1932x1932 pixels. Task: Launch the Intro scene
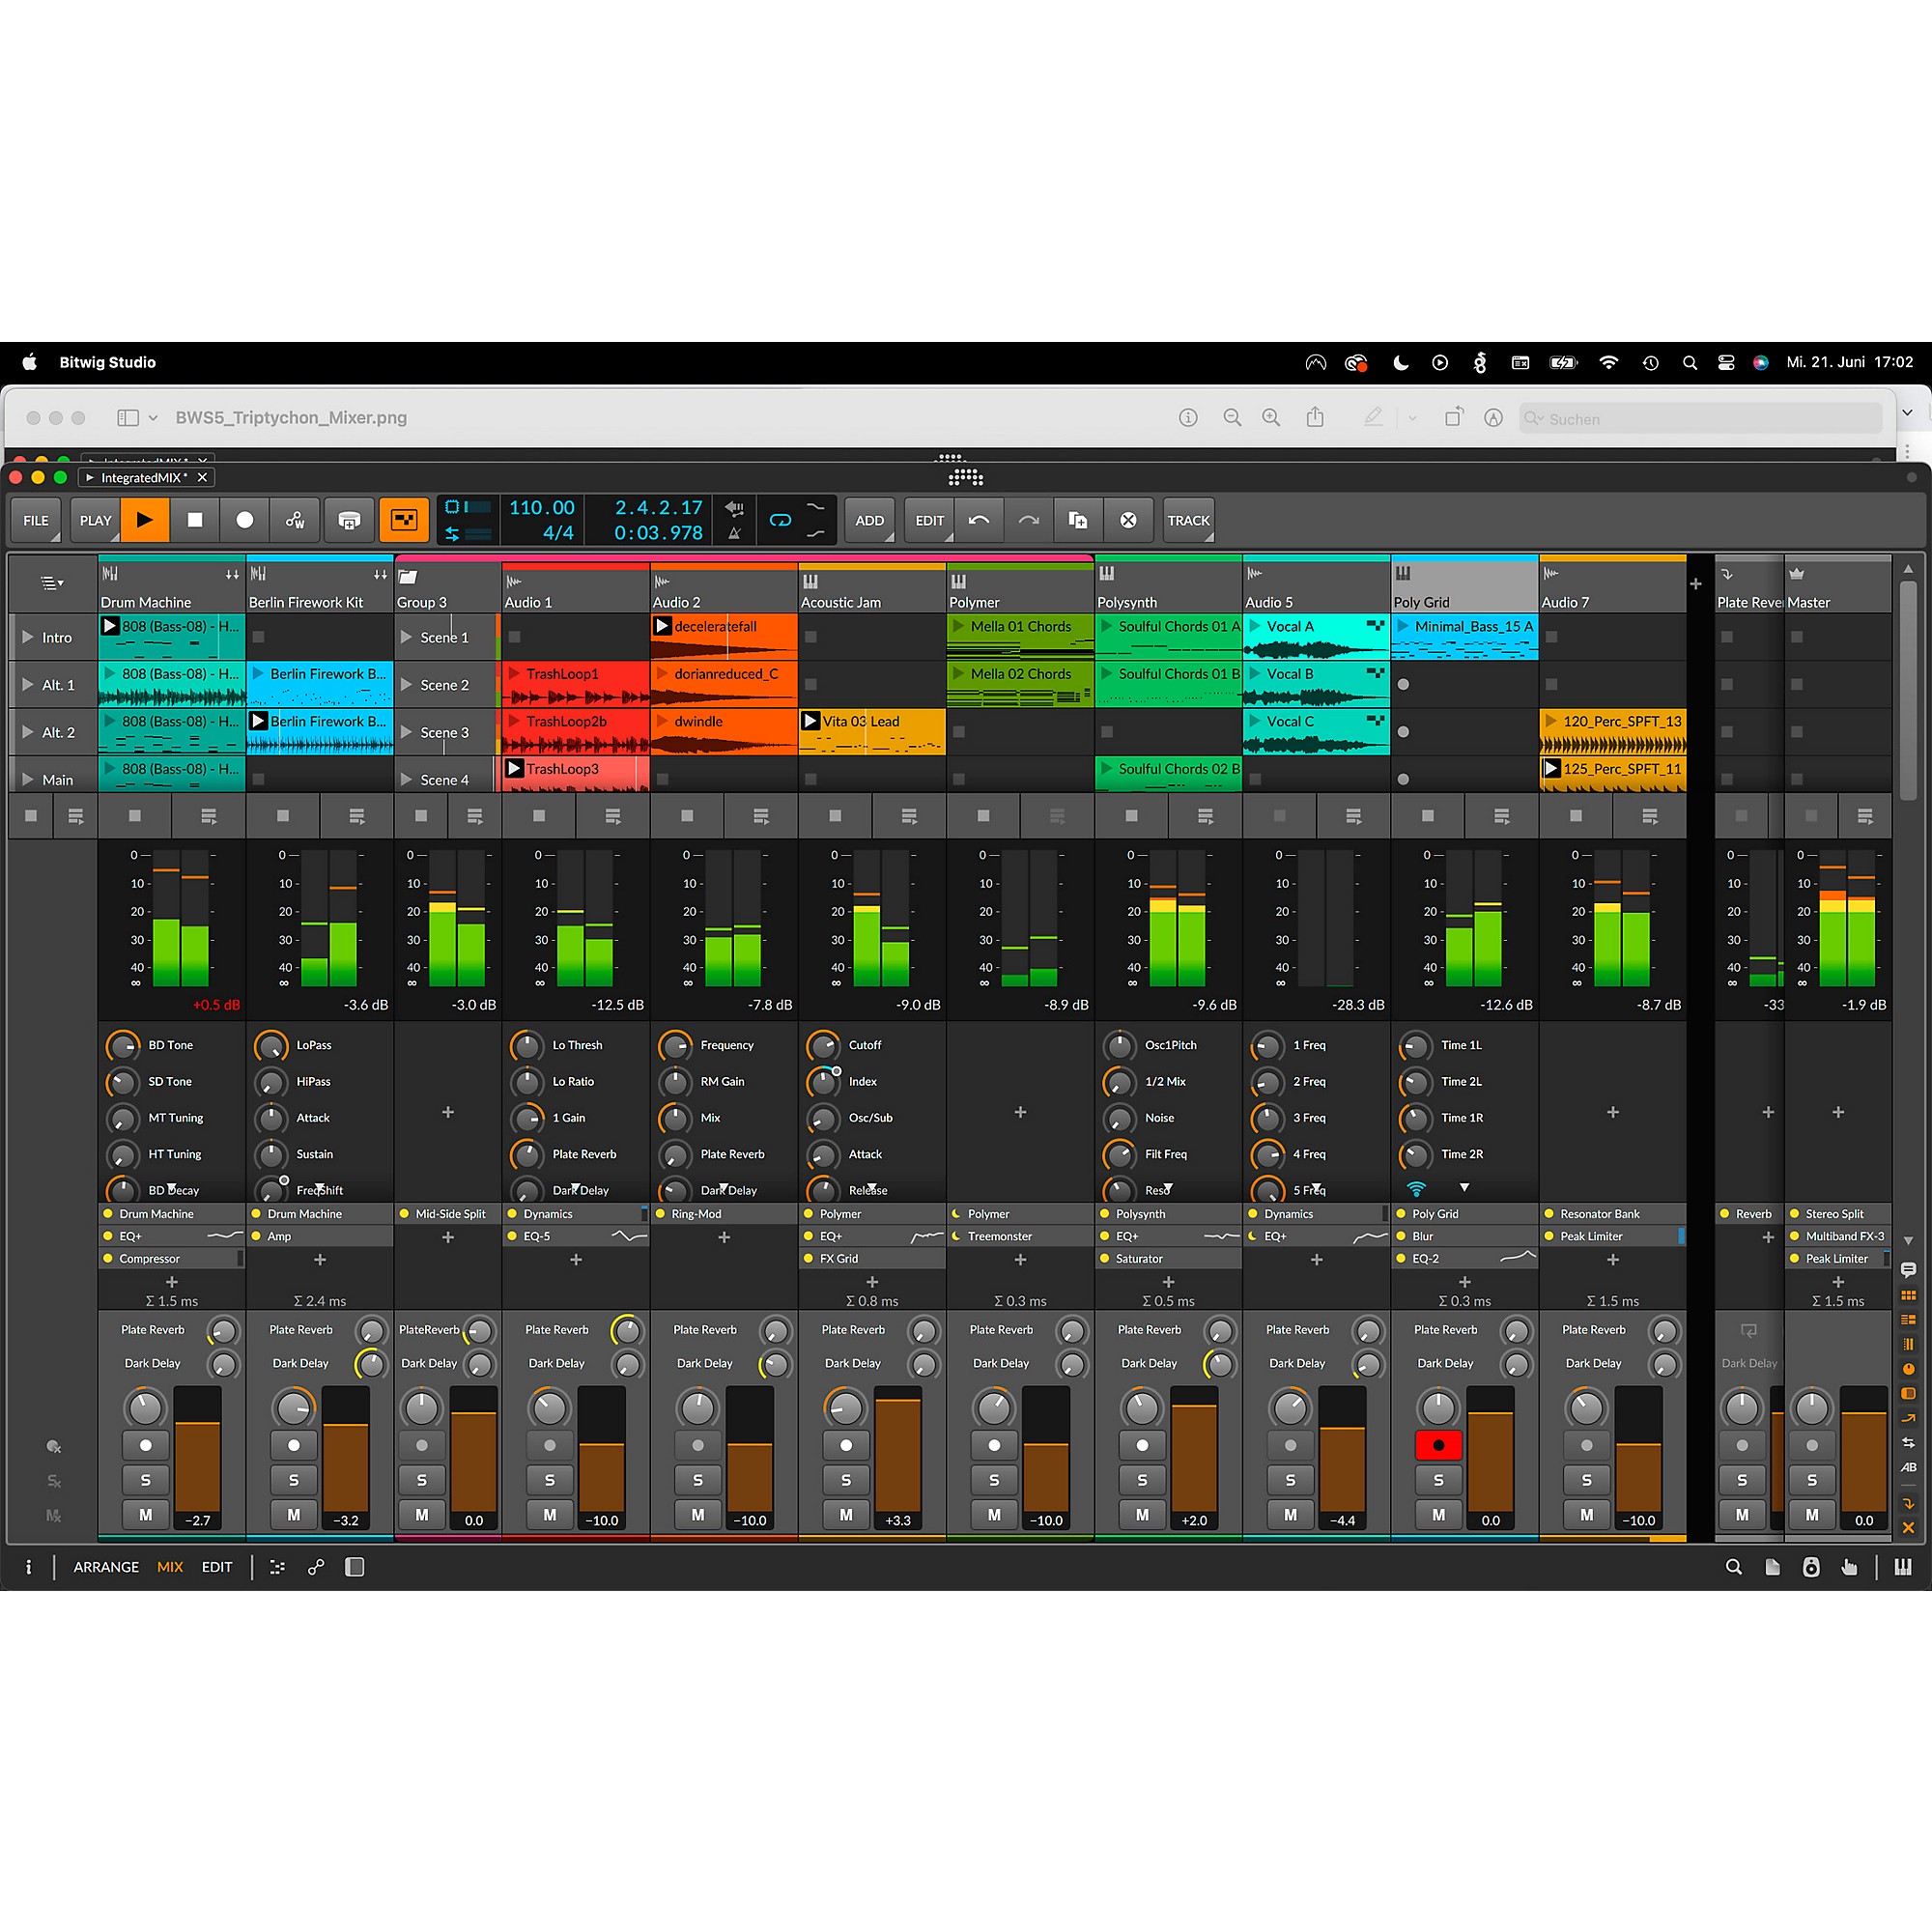point(28,637)
